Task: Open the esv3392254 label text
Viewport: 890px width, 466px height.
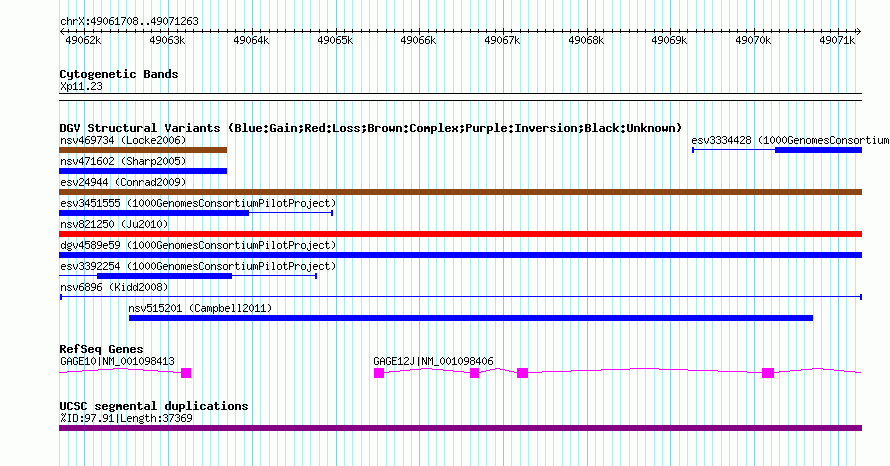Action: [x=198, y=266]
